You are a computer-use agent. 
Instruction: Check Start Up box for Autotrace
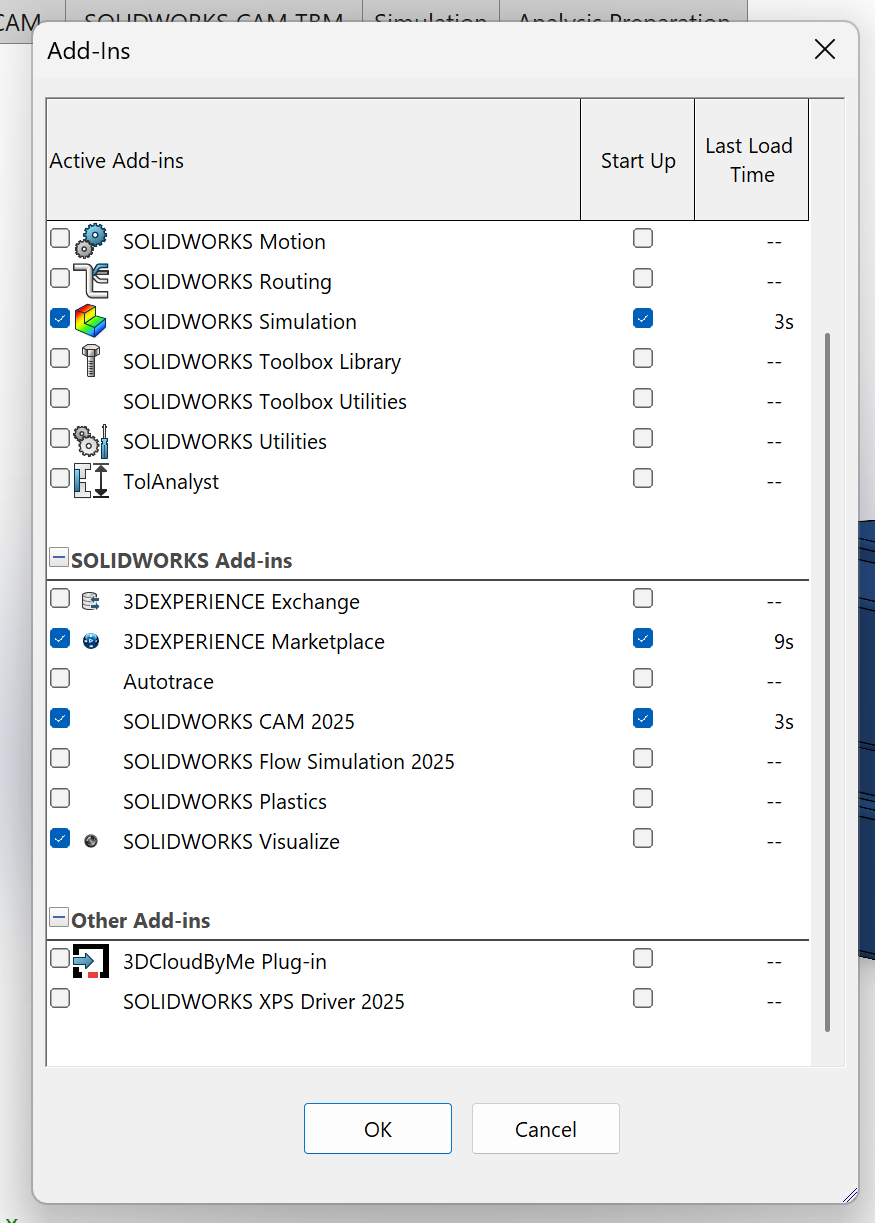point(643,678)
